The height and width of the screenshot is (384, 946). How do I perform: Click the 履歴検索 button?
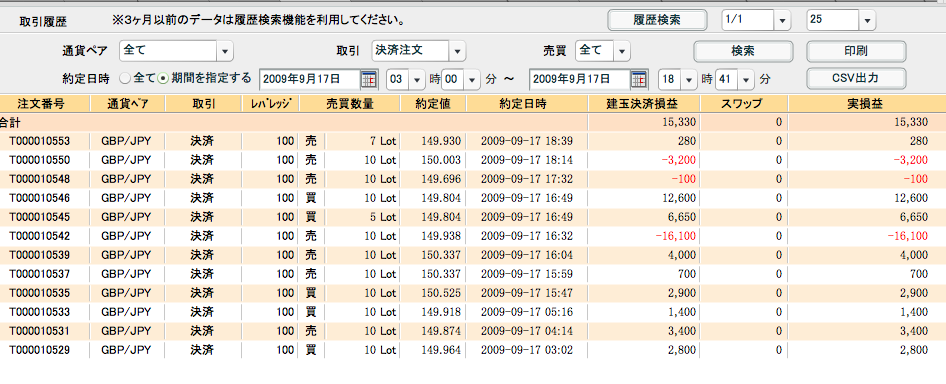tap(657, 20)
